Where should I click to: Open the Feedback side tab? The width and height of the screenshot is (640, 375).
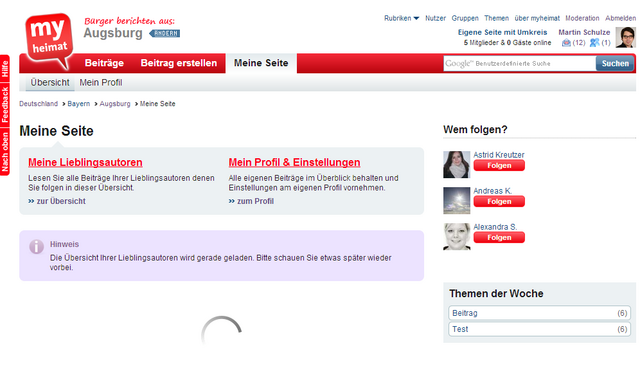5,104
